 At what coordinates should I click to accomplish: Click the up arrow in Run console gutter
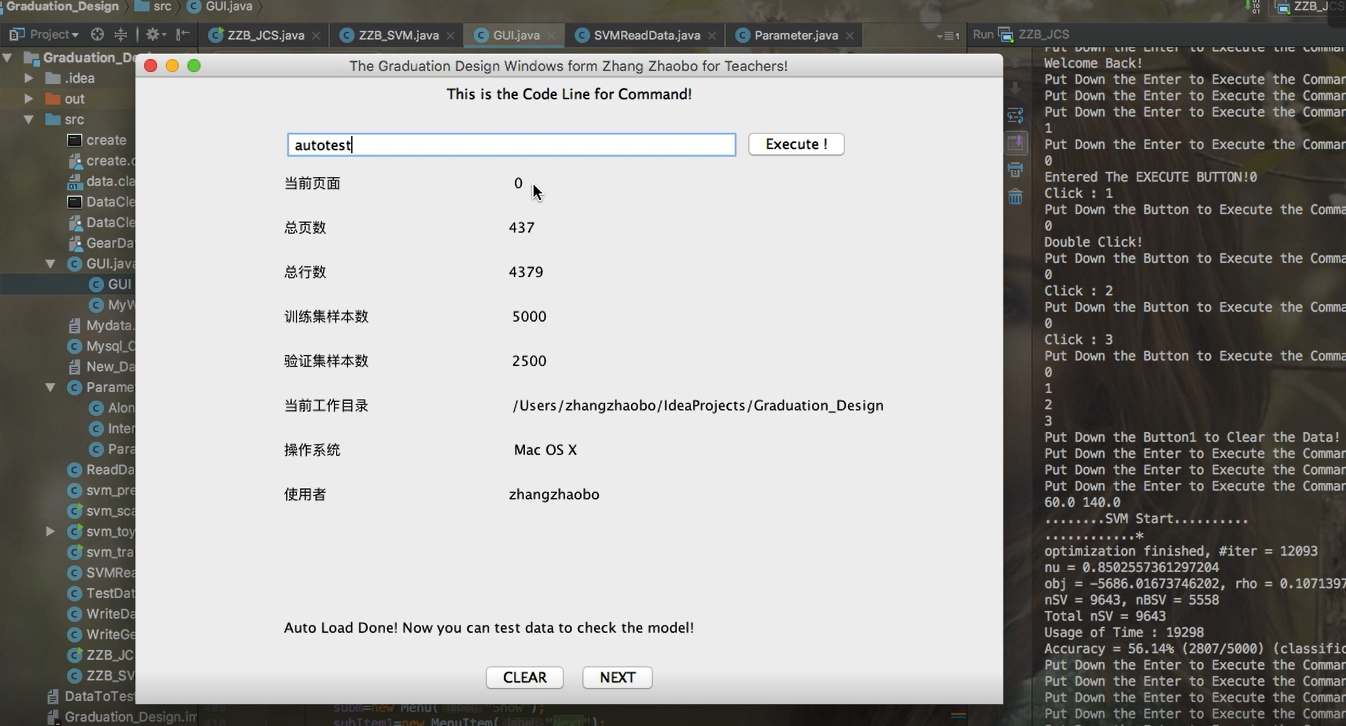1015,62
